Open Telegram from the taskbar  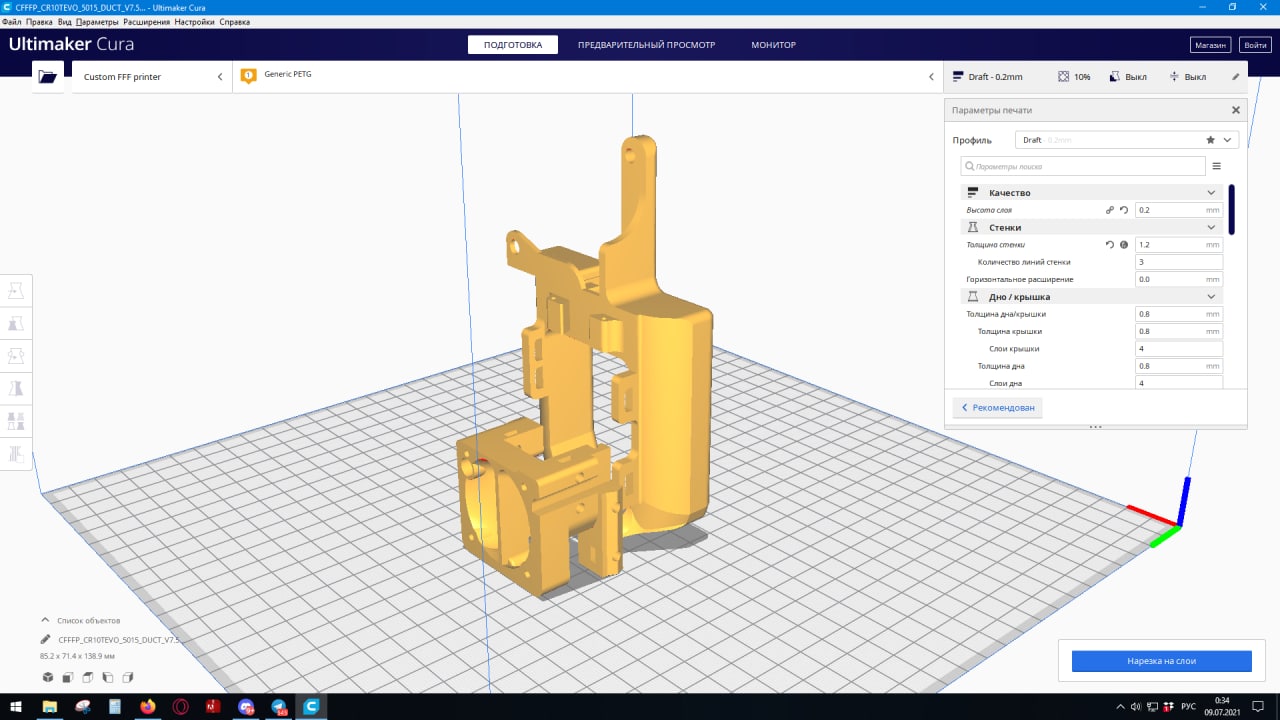click(279, 706)
